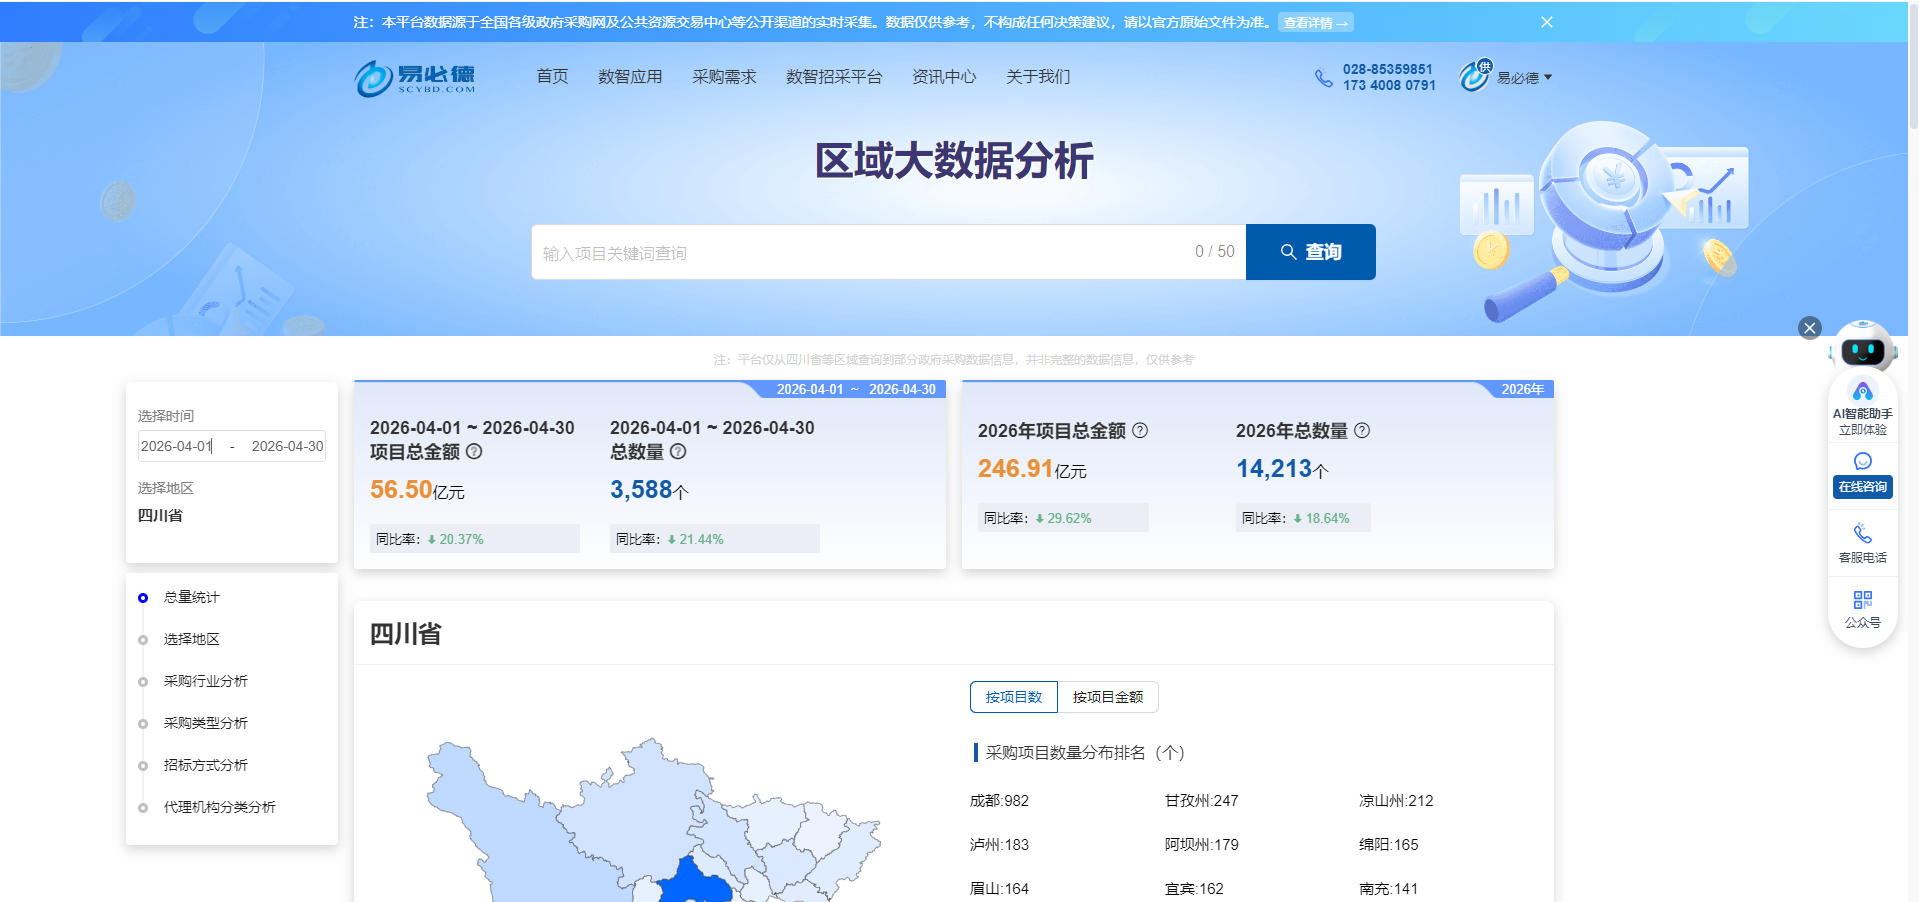This screenshot has width=1919, height=902.
Task: Click the 14,213个 yearly count value
Action: pos(1282,469)
